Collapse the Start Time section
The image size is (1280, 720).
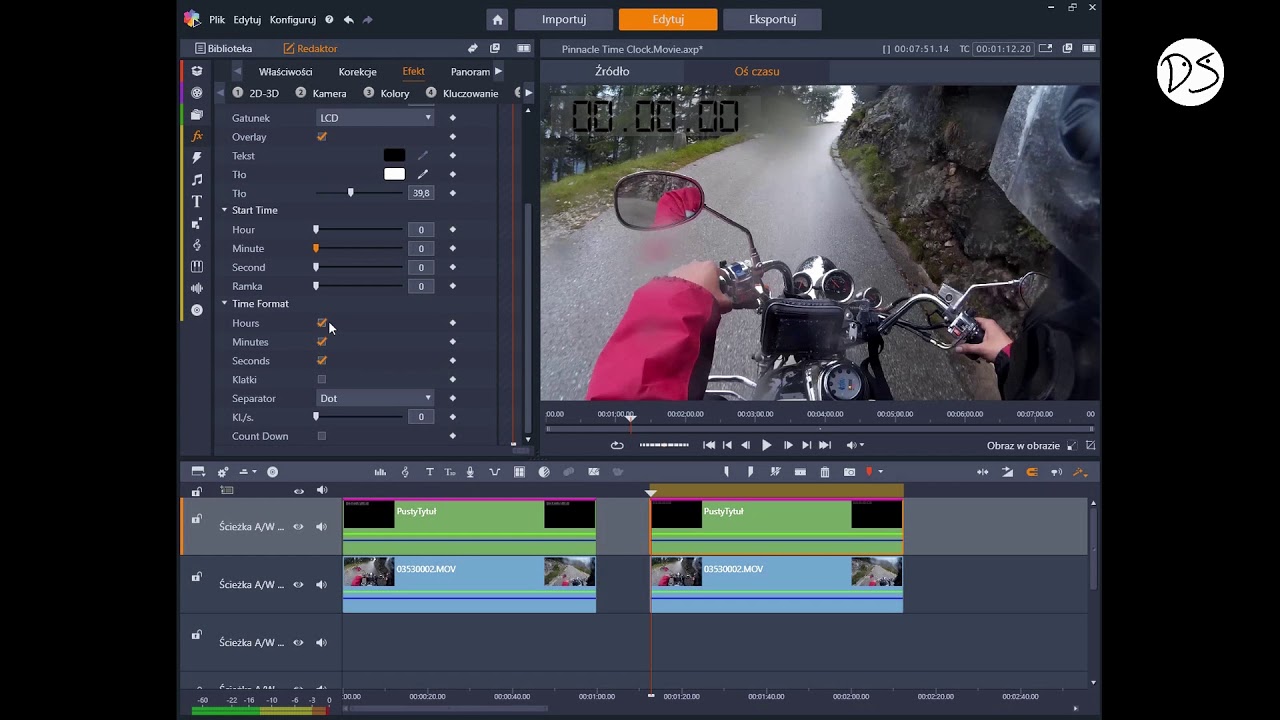click(x=224, y=210)
